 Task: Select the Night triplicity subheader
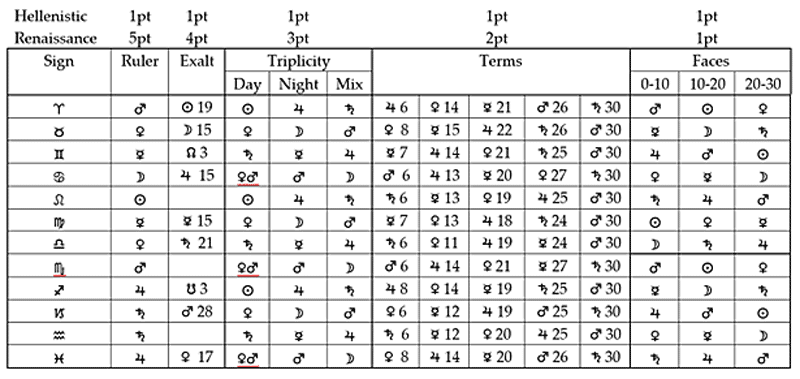point(298,84)
